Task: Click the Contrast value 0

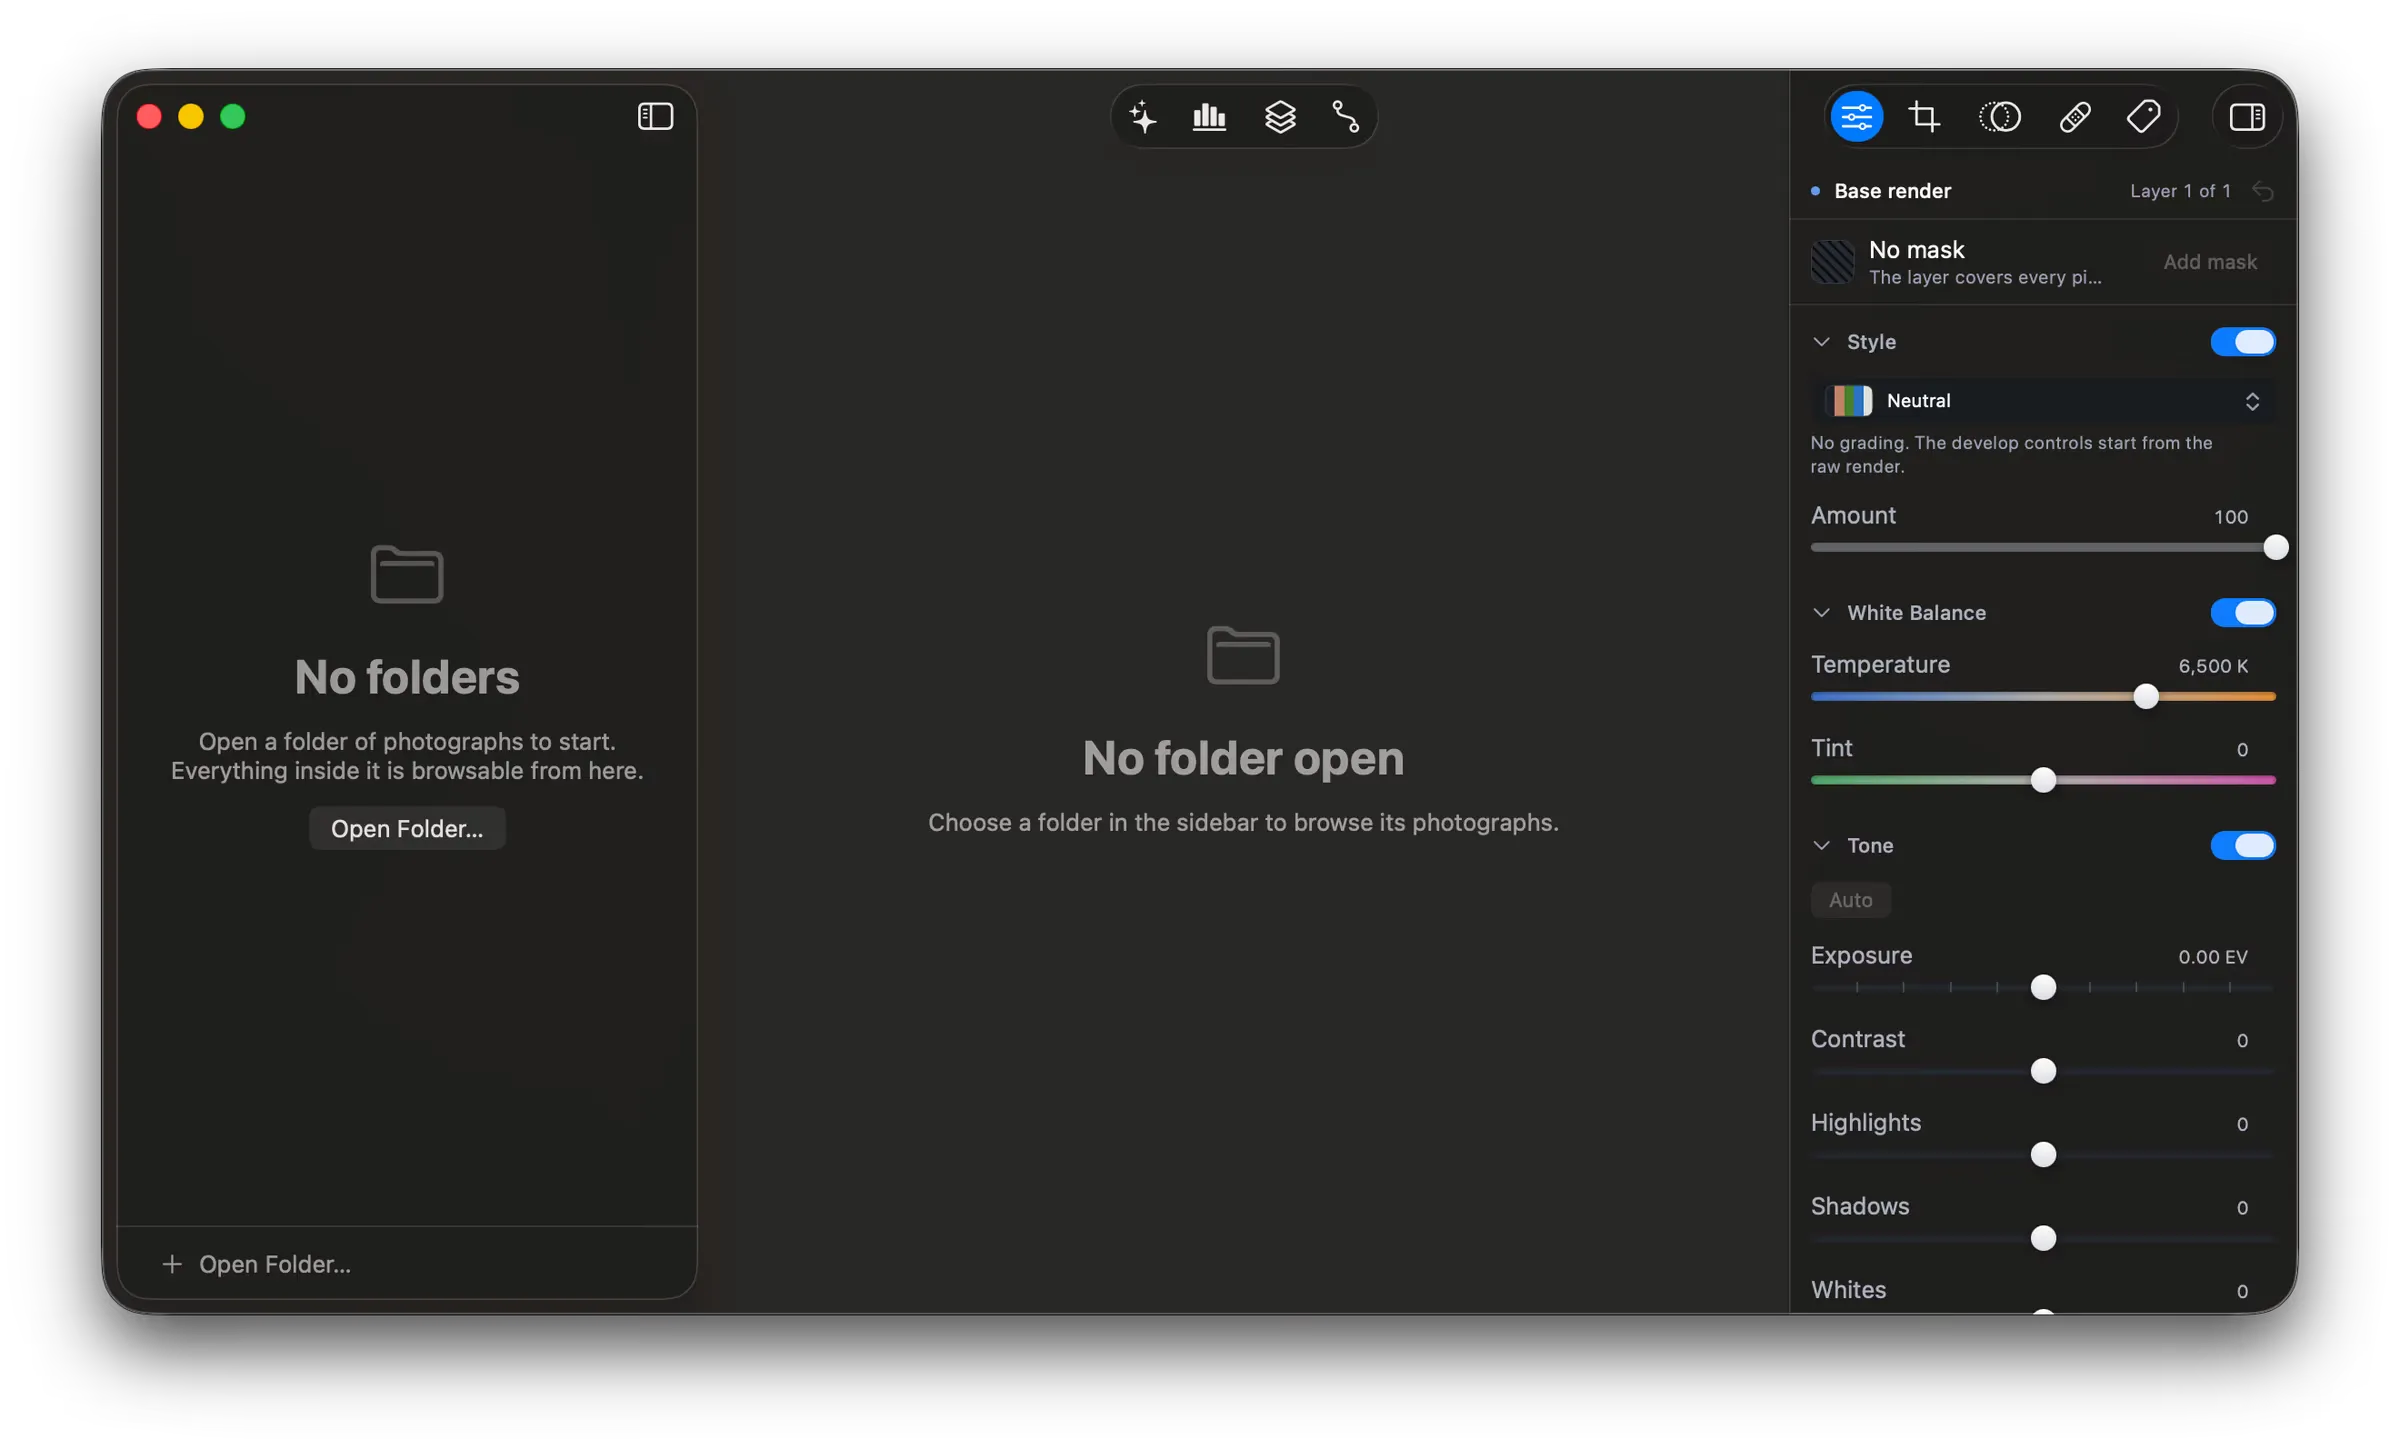Action: (x=2242, y=1041)
